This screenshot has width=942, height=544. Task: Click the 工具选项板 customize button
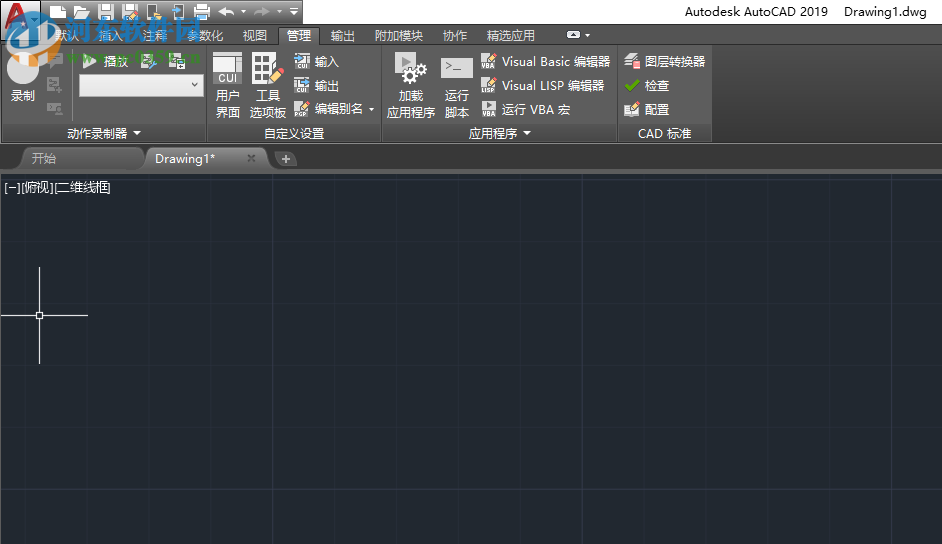pos(267,85)
